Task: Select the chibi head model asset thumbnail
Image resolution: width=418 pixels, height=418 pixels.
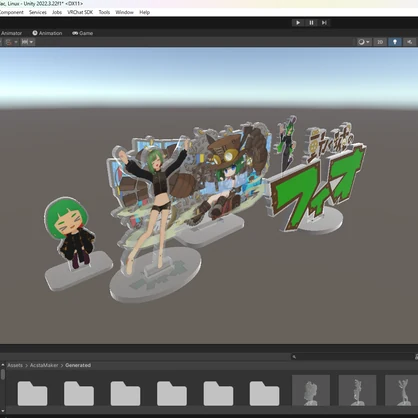Action: pos(311,391)
